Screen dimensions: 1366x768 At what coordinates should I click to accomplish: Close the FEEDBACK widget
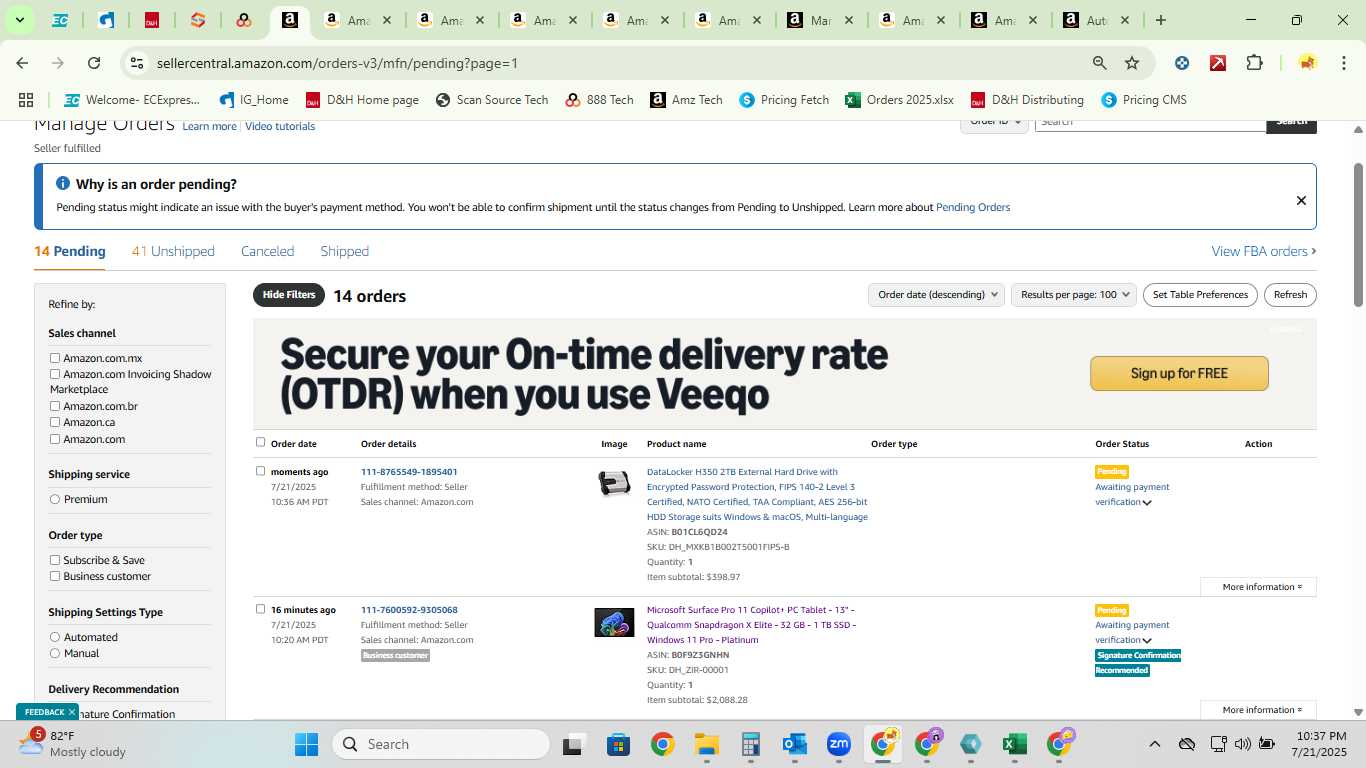[72, 712]
